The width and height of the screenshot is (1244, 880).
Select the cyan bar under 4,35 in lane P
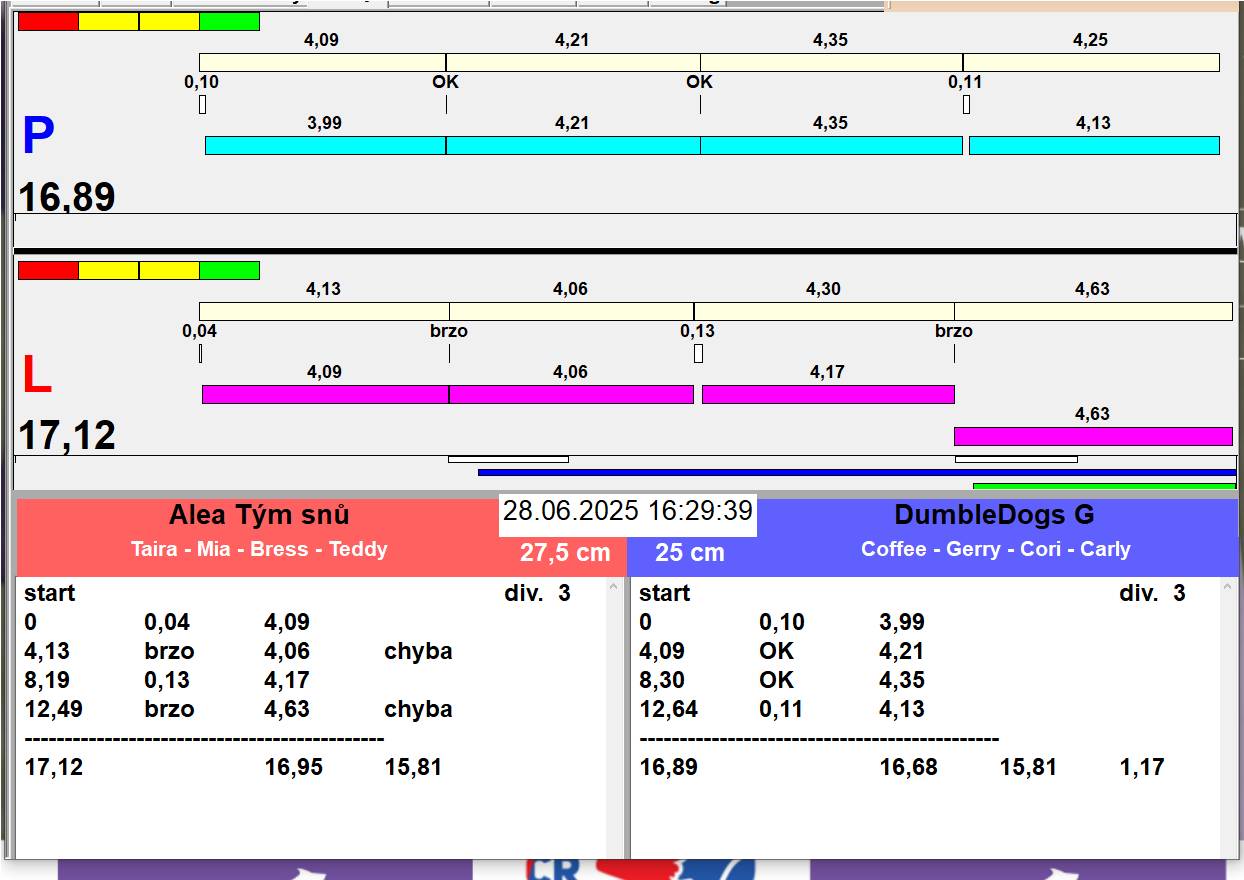click(831, 145)
